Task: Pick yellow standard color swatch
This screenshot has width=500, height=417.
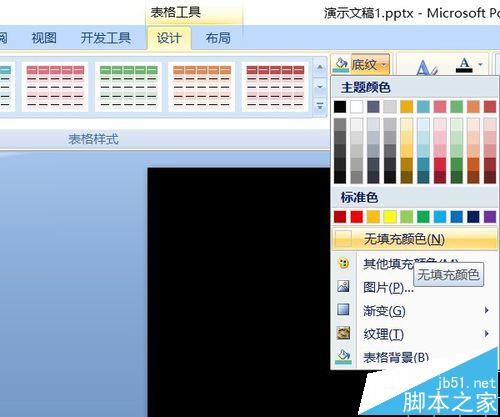Action: pos(390,217)
